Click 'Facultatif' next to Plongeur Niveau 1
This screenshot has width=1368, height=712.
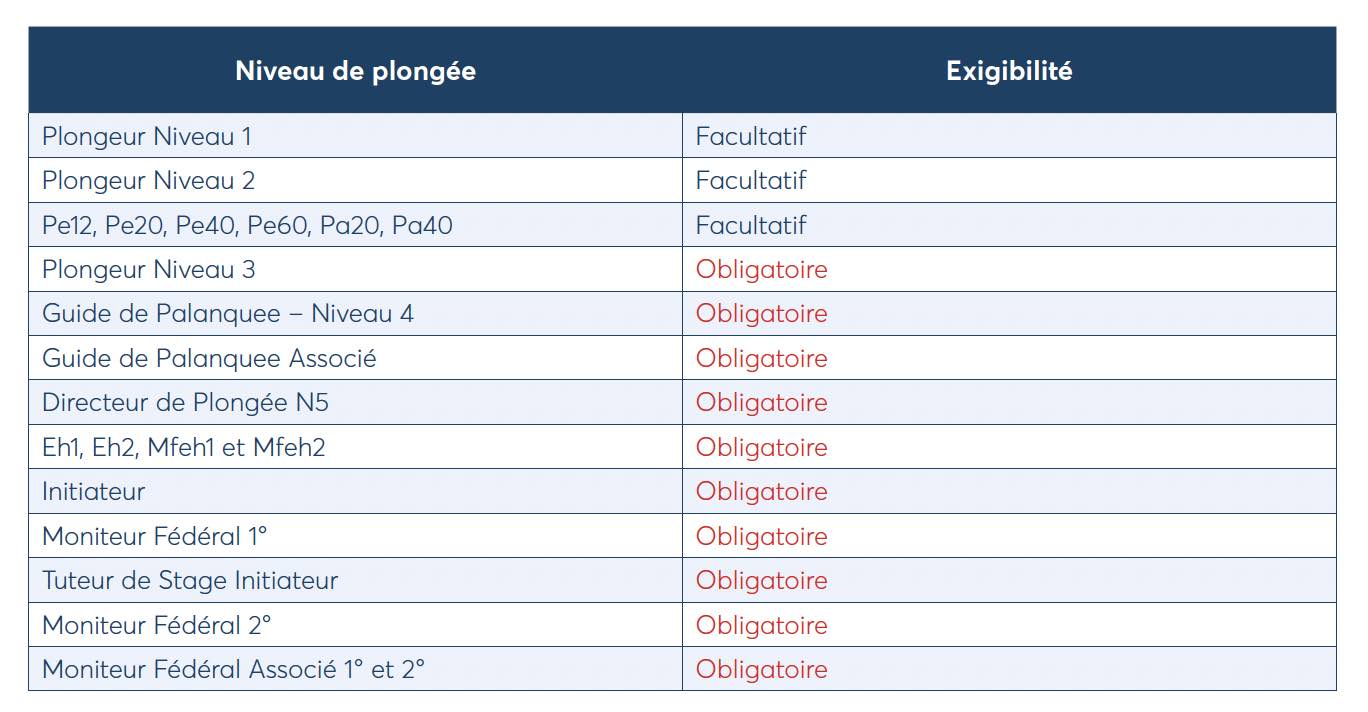click(751, 136)
